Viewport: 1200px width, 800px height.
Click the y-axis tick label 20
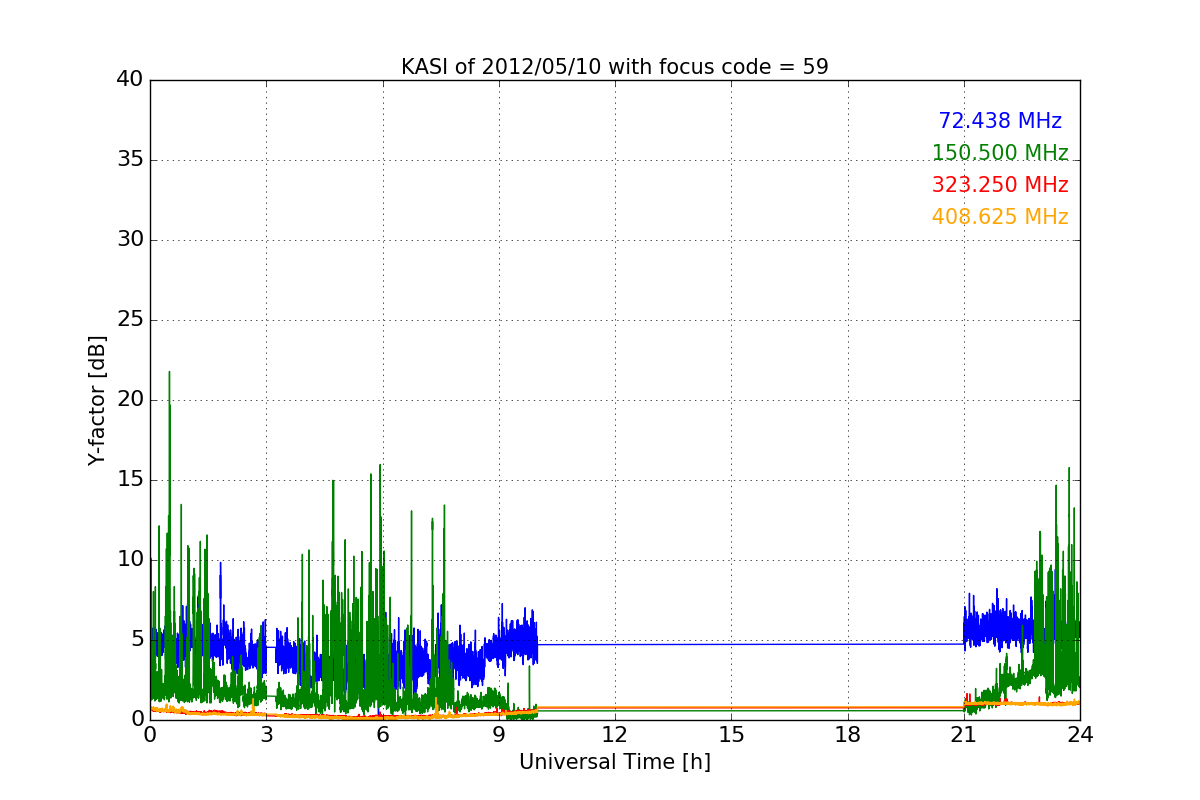(130, 400)
